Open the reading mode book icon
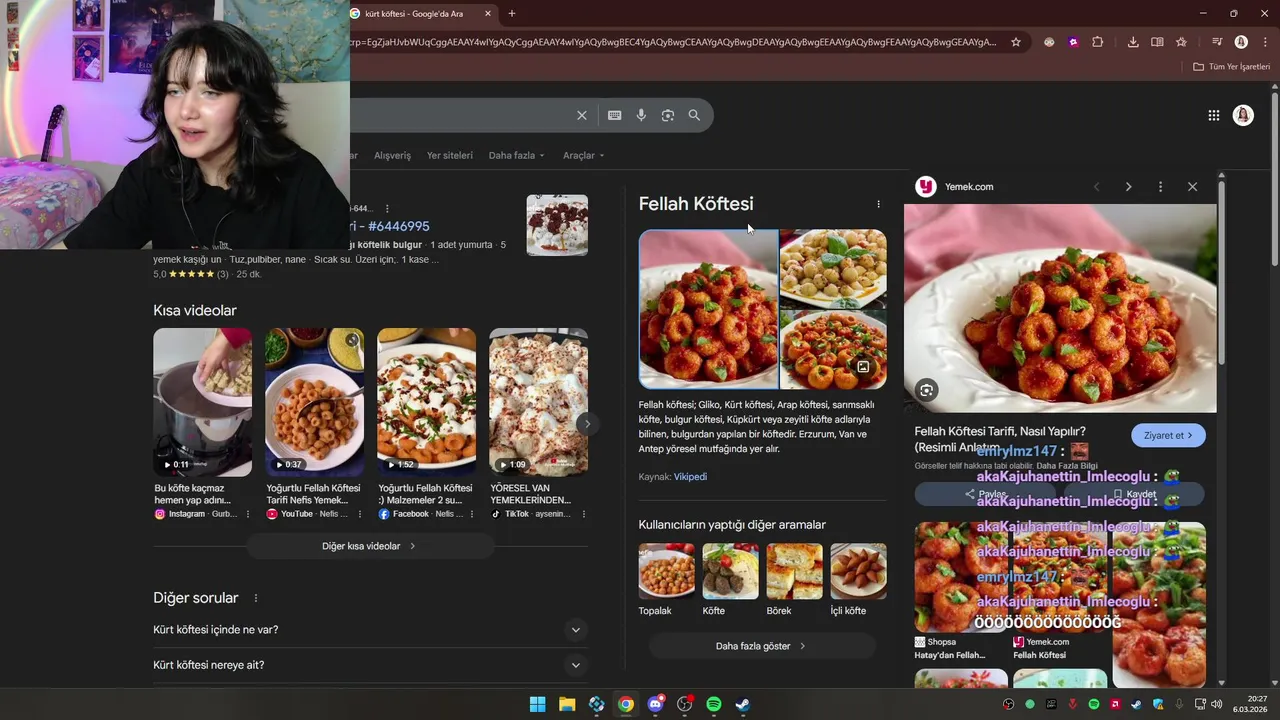 [x=1157, y=42]
